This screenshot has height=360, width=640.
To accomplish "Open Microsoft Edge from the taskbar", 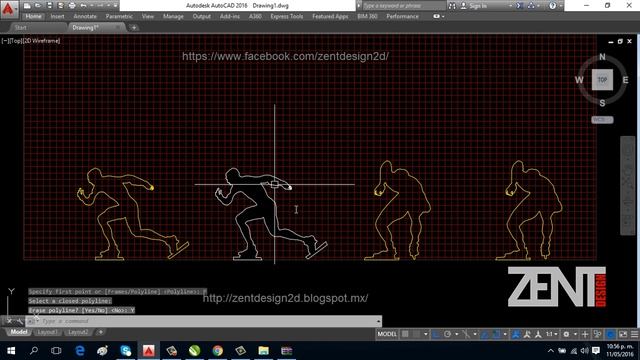I will (x=80, y=351).
